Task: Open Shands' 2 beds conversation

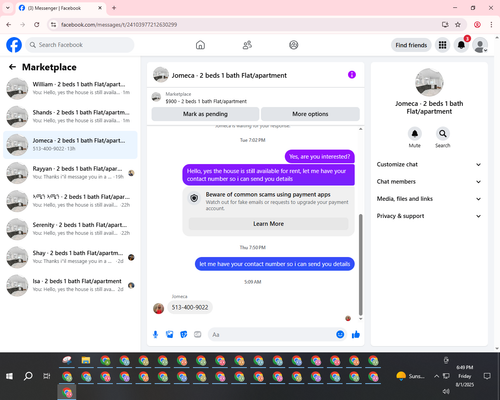Action: 70,117
